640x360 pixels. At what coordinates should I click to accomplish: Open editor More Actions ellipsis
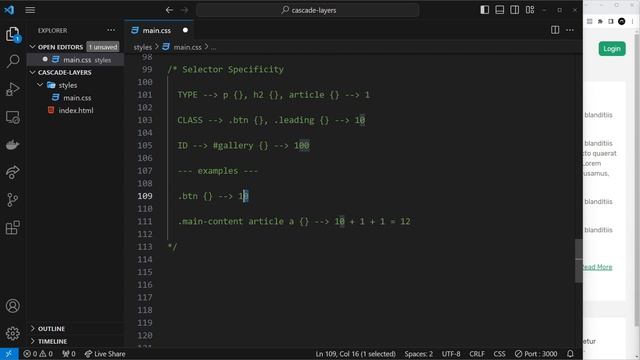click(570, 30)
